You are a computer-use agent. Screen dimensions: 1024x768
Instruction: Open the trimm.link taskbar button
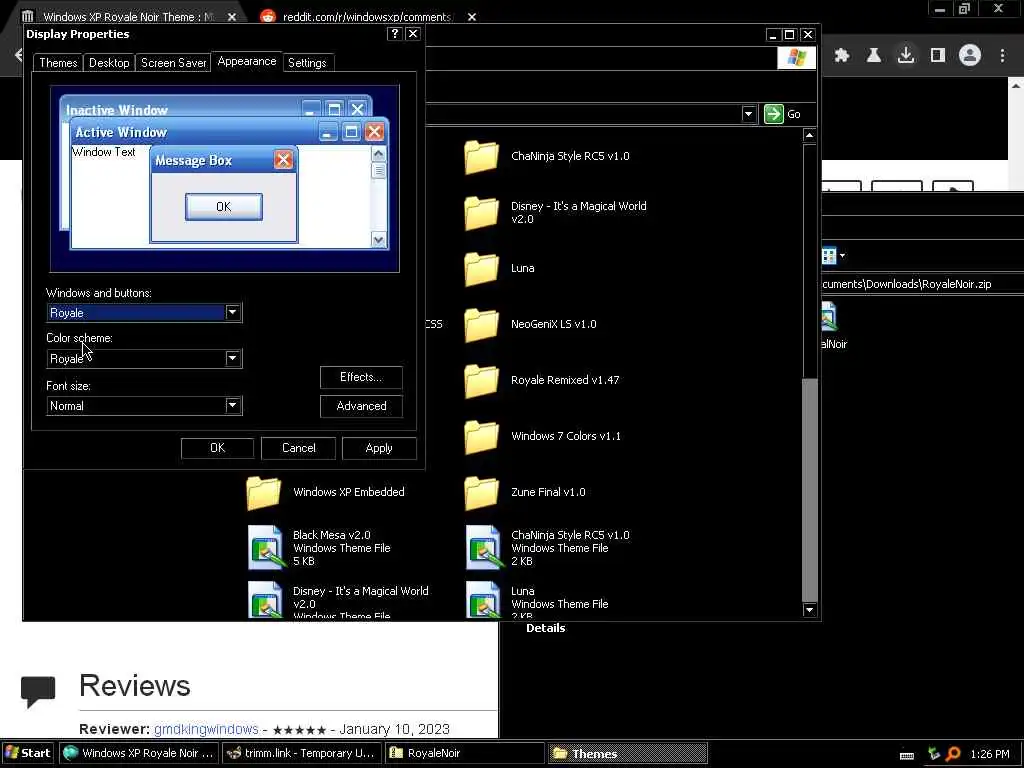pyautogui.click(x=302, y=754)
